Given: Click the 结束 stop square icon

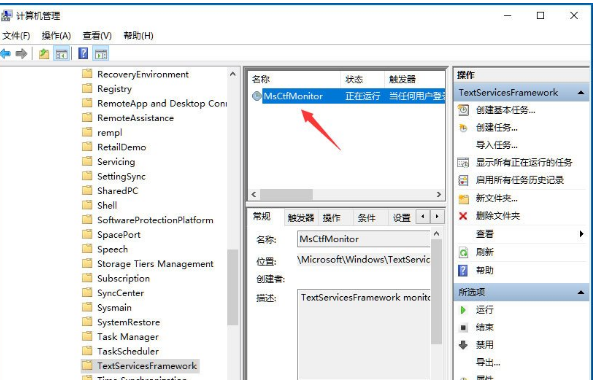Looking at the screenshot, I should click(x=463, y=327).
